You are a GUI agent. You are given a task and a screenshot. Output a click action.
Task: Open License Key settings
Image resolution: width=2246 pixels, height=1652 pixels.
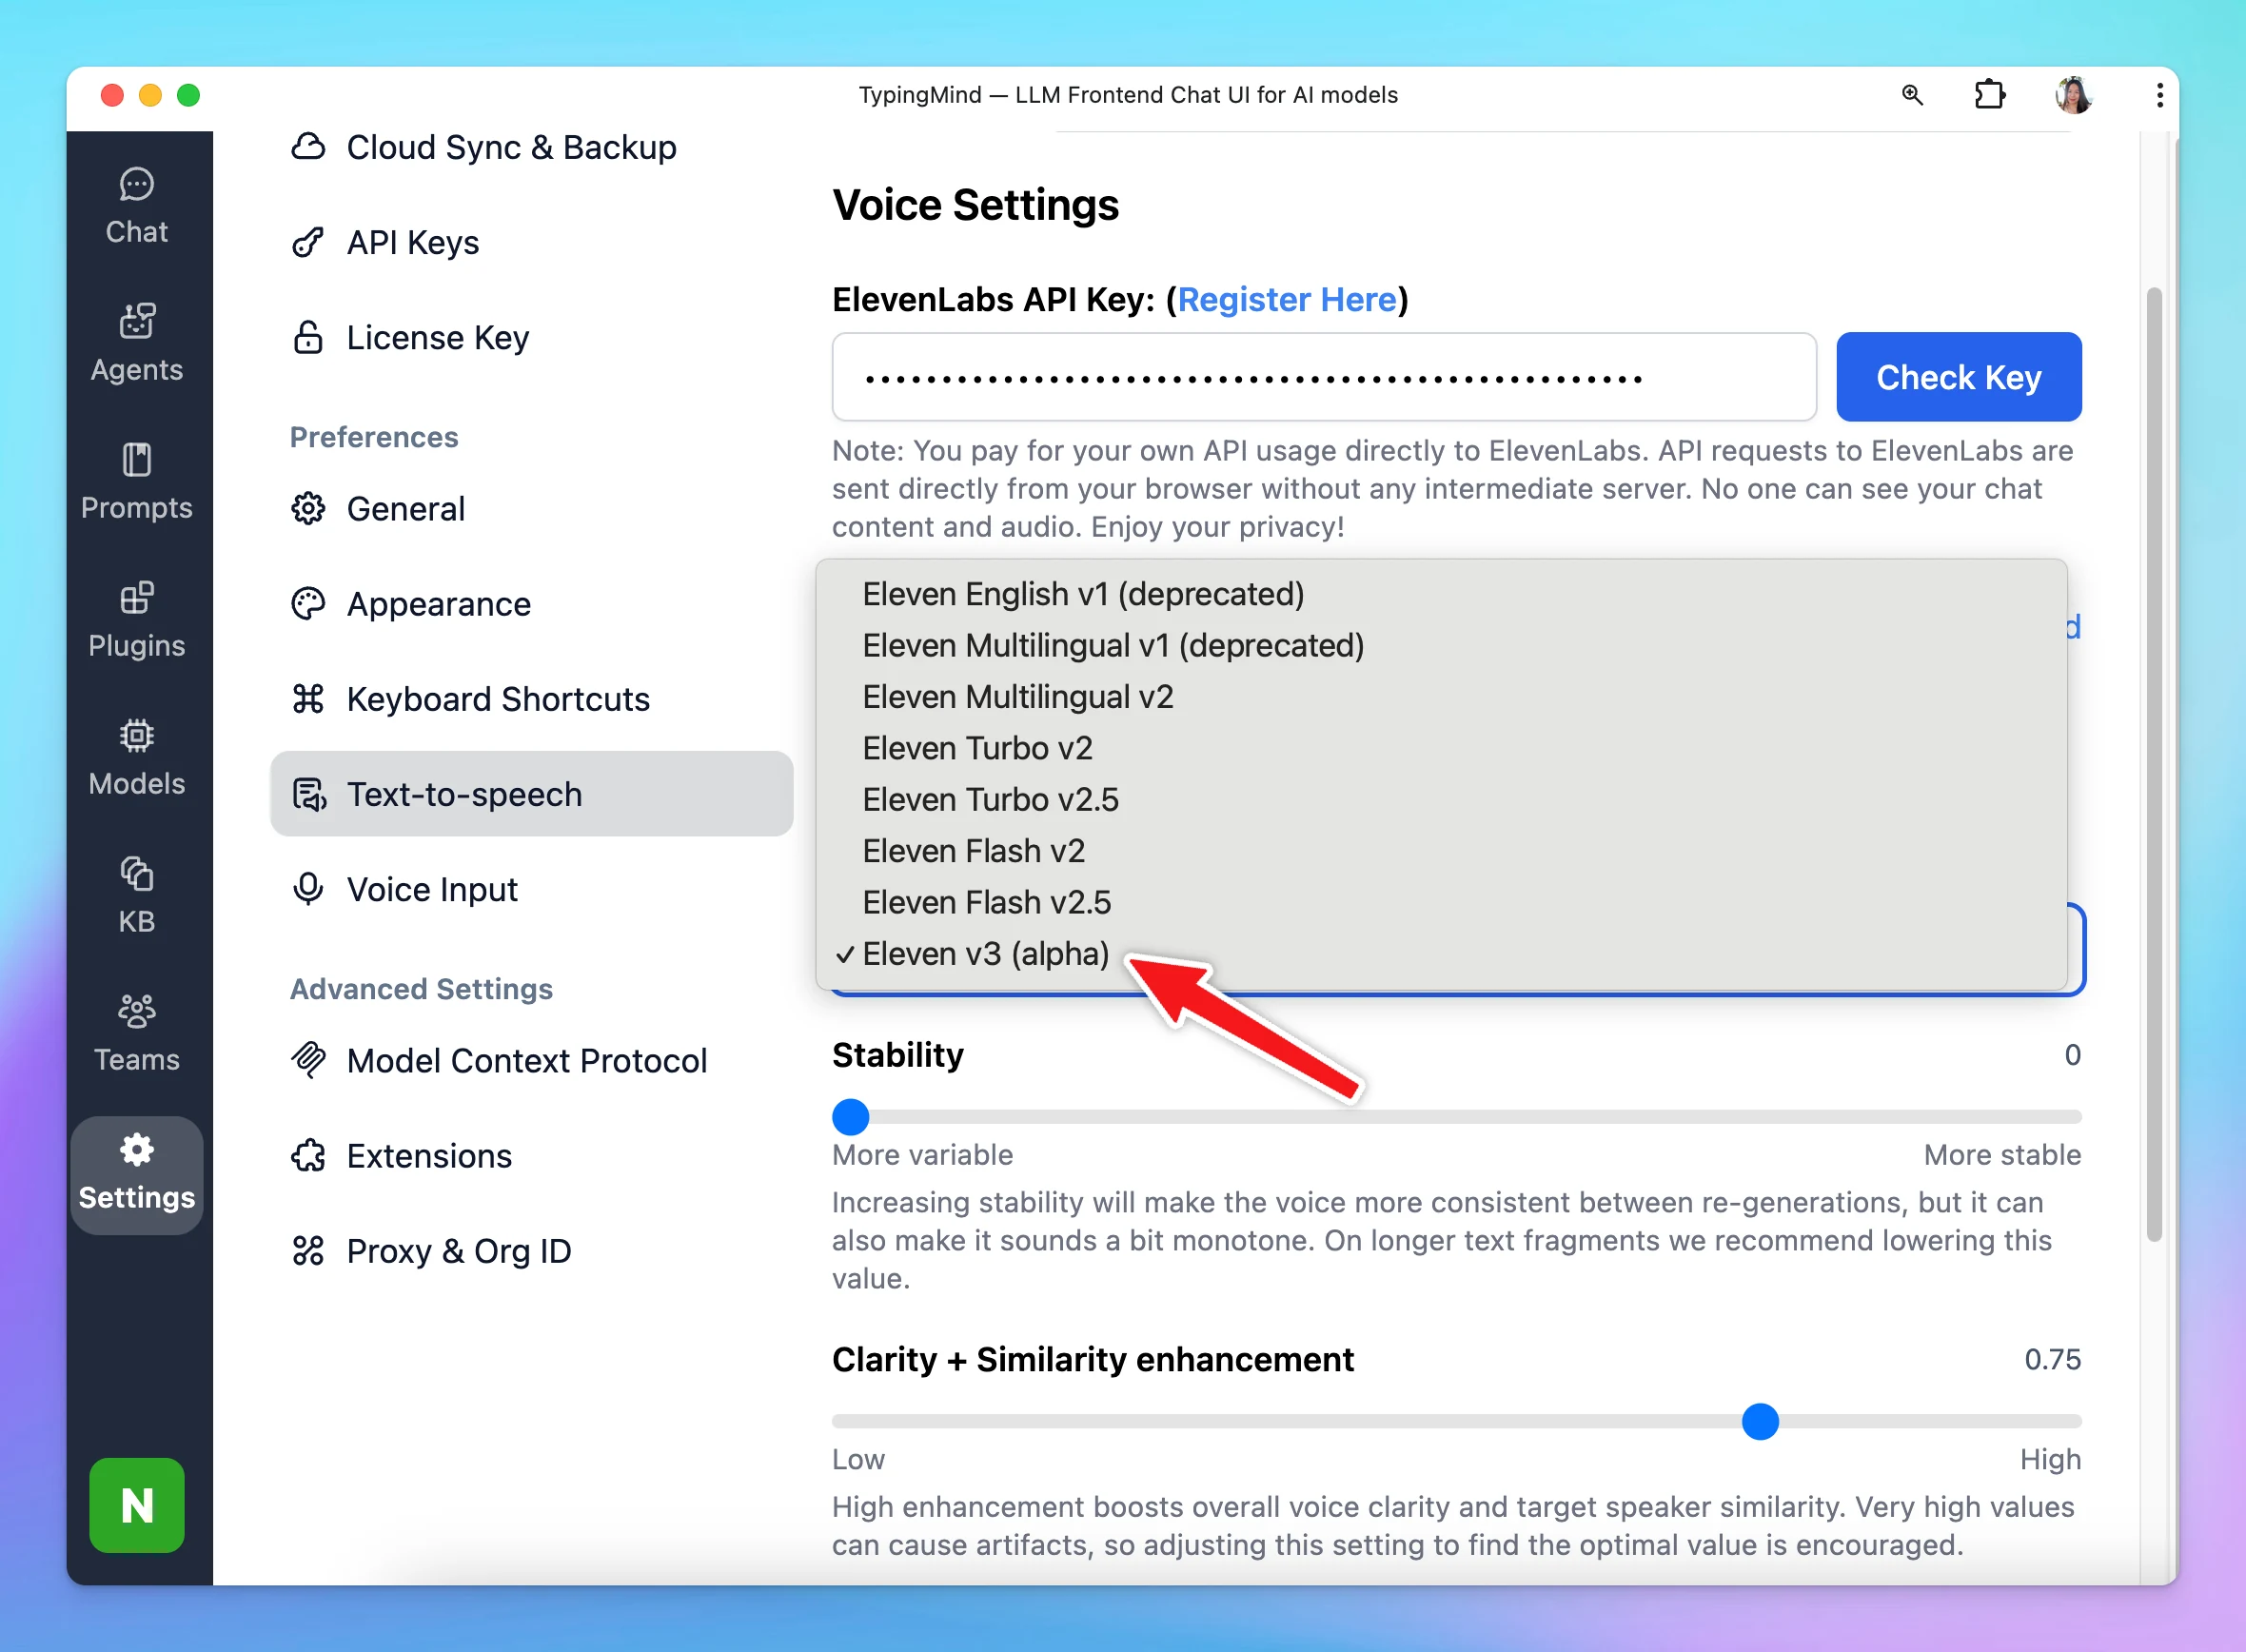point(410,338)
